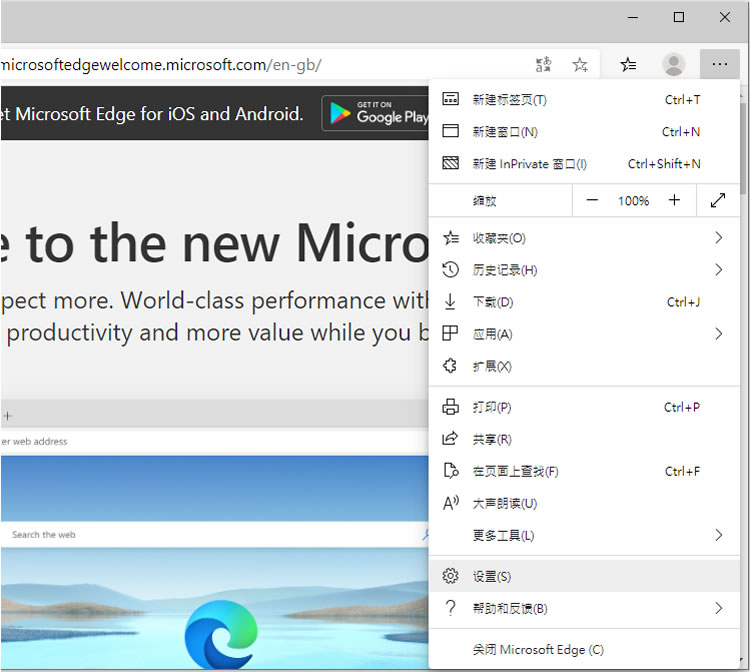Click the Ctrl+Shift+N shortcut text
Screen dimensions: 750x672
664,164
